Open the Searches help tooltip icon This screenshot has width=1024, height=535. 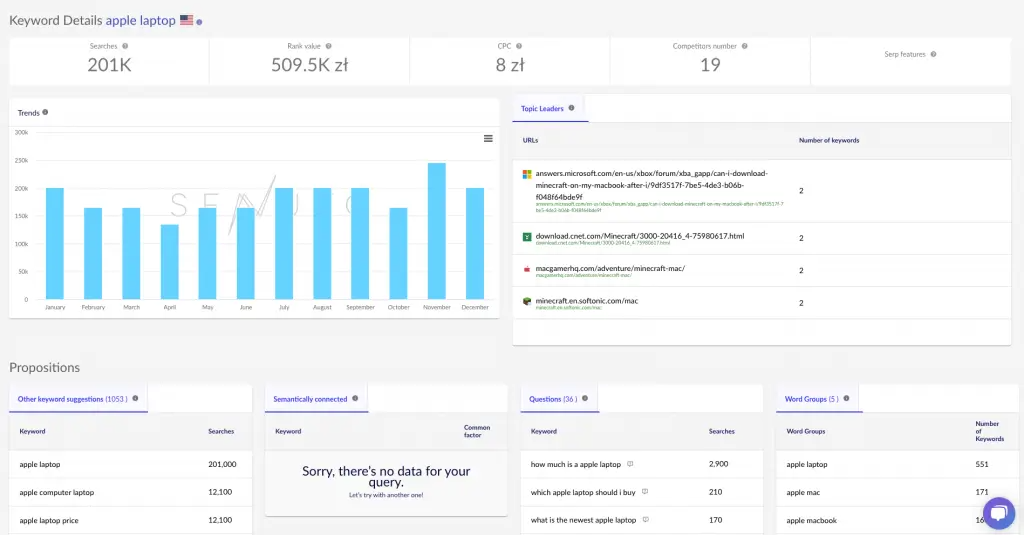click(125, 46)
